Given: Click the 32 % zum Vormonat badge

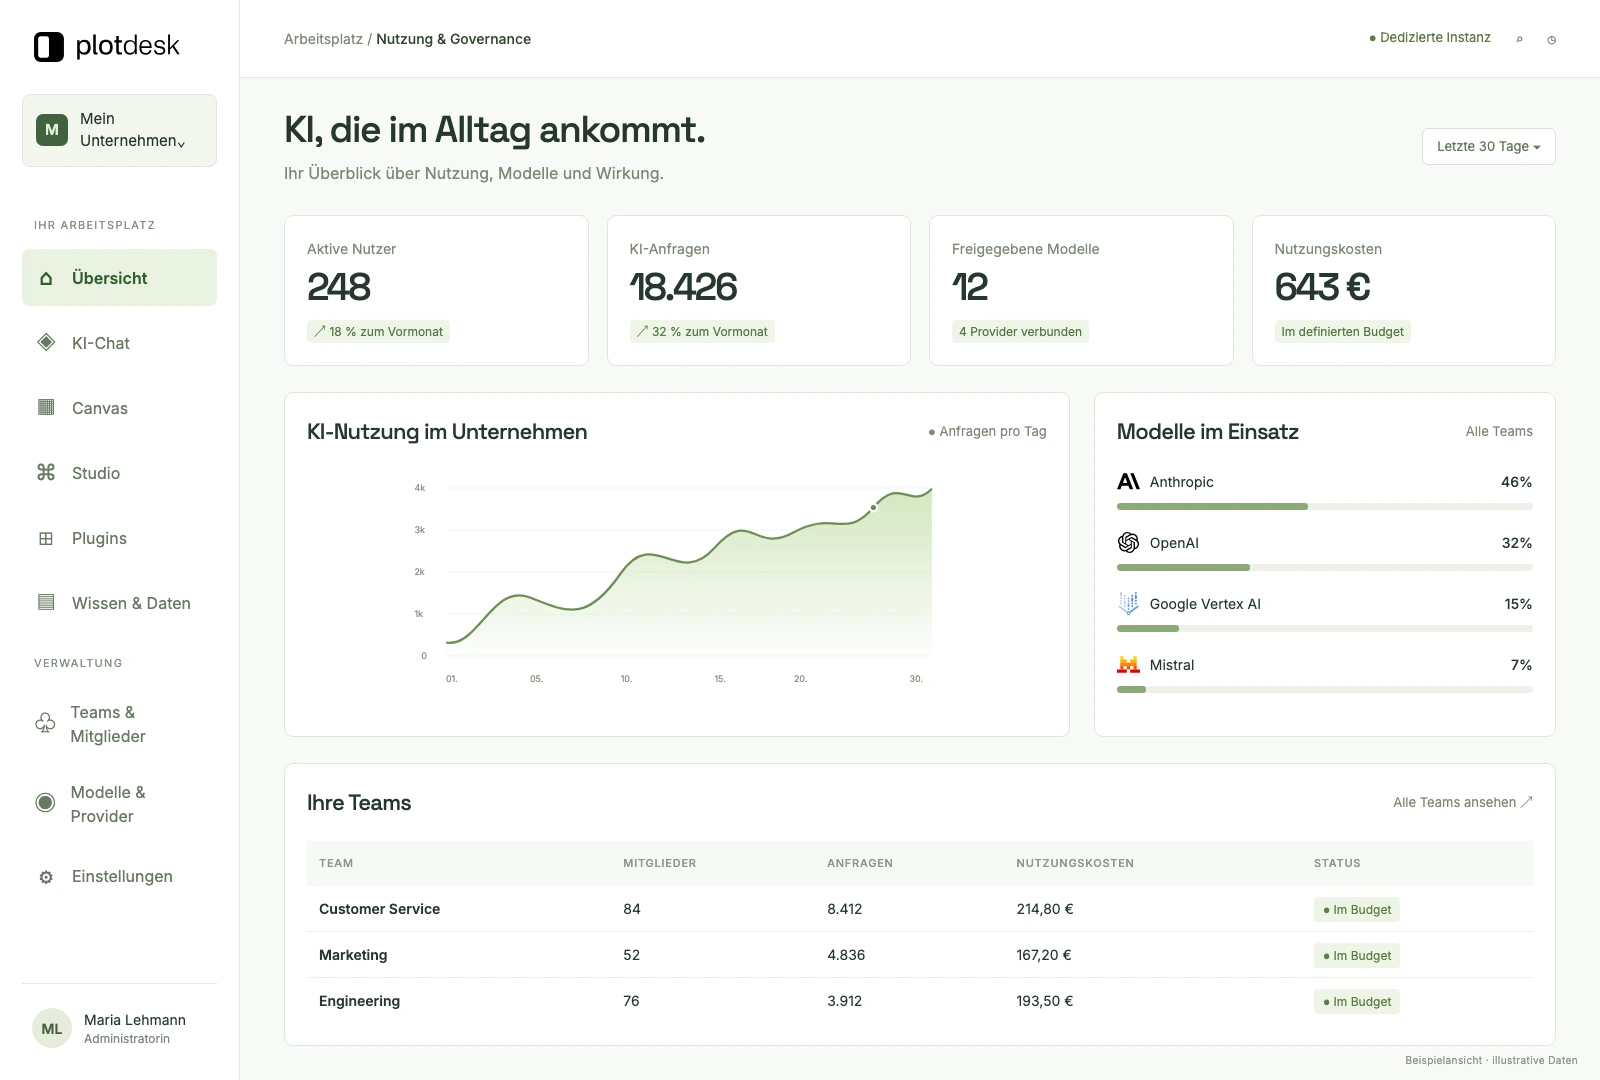Looking at the screenshot, I should [702, 331].
